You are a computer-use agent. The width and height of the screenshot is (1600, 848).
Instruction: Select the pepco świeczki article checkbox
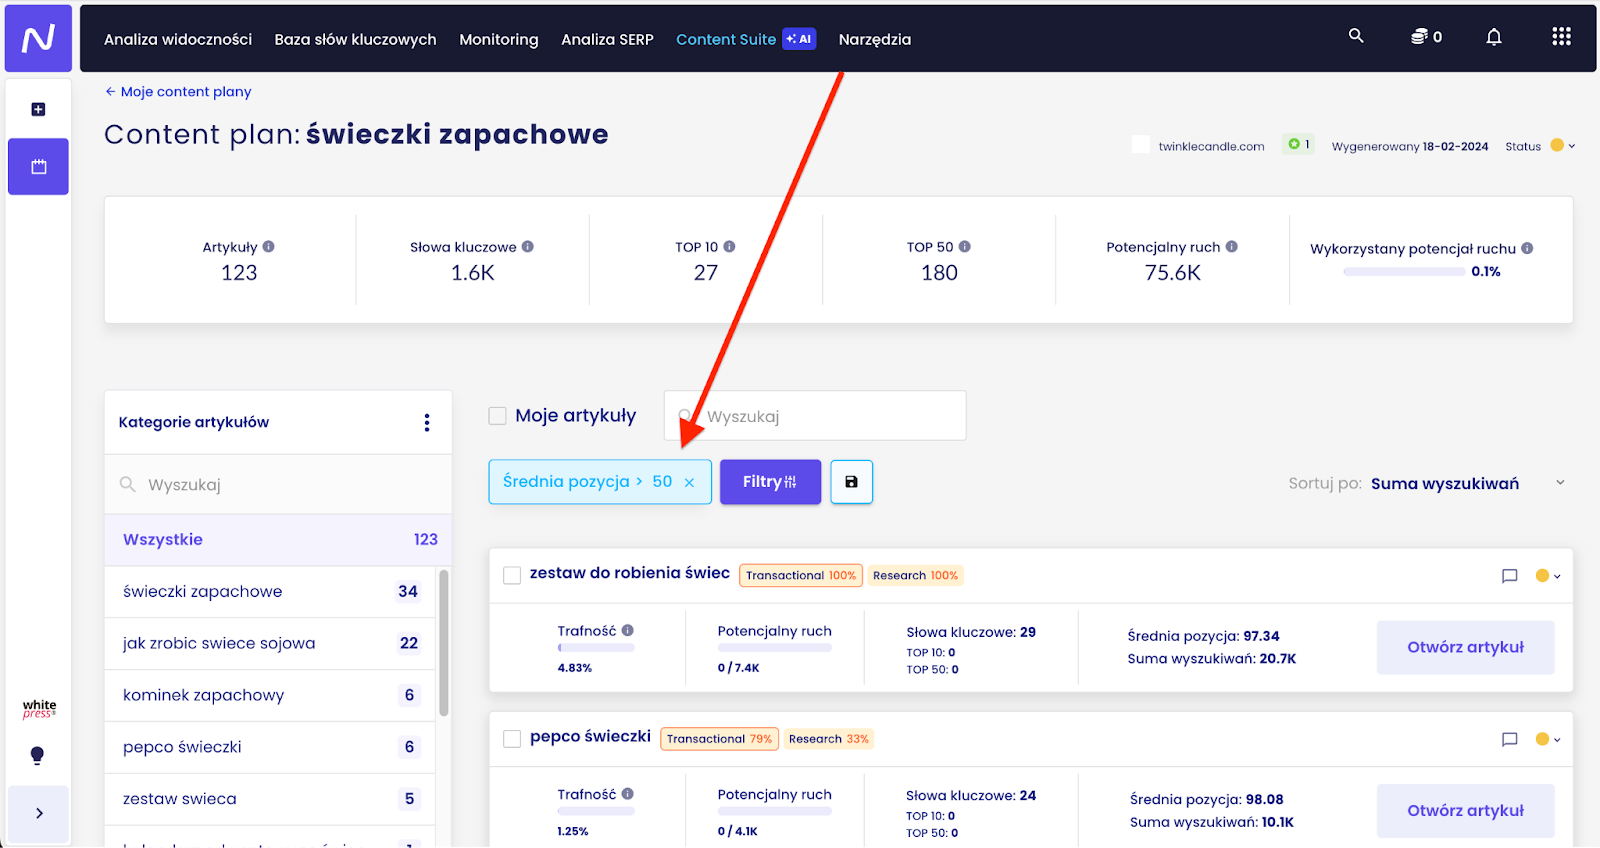point(512,739)
